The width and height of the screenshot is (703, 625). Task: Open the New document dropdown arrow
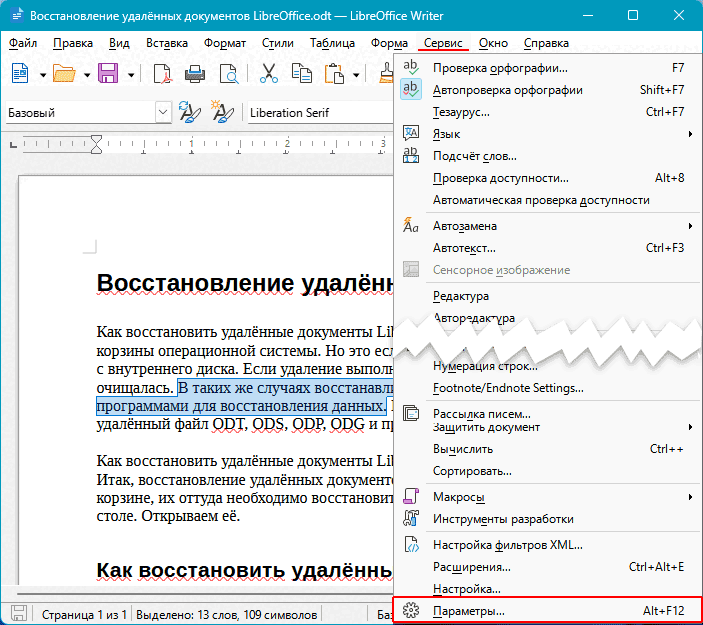[x=43, y=75]
